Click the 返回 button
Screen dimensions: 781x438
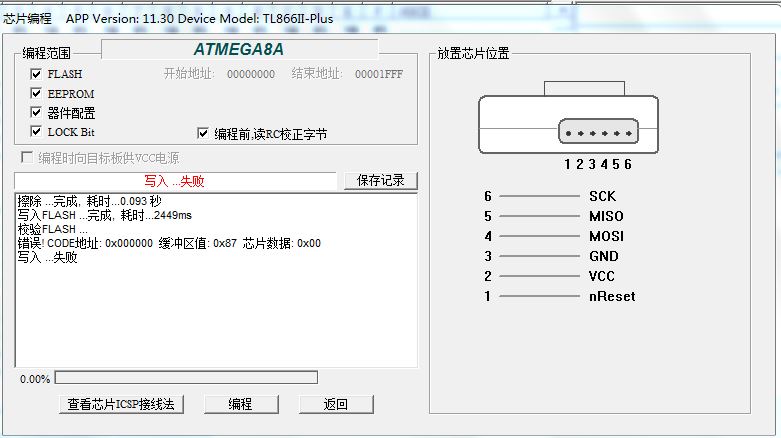[x=336, y=404]
